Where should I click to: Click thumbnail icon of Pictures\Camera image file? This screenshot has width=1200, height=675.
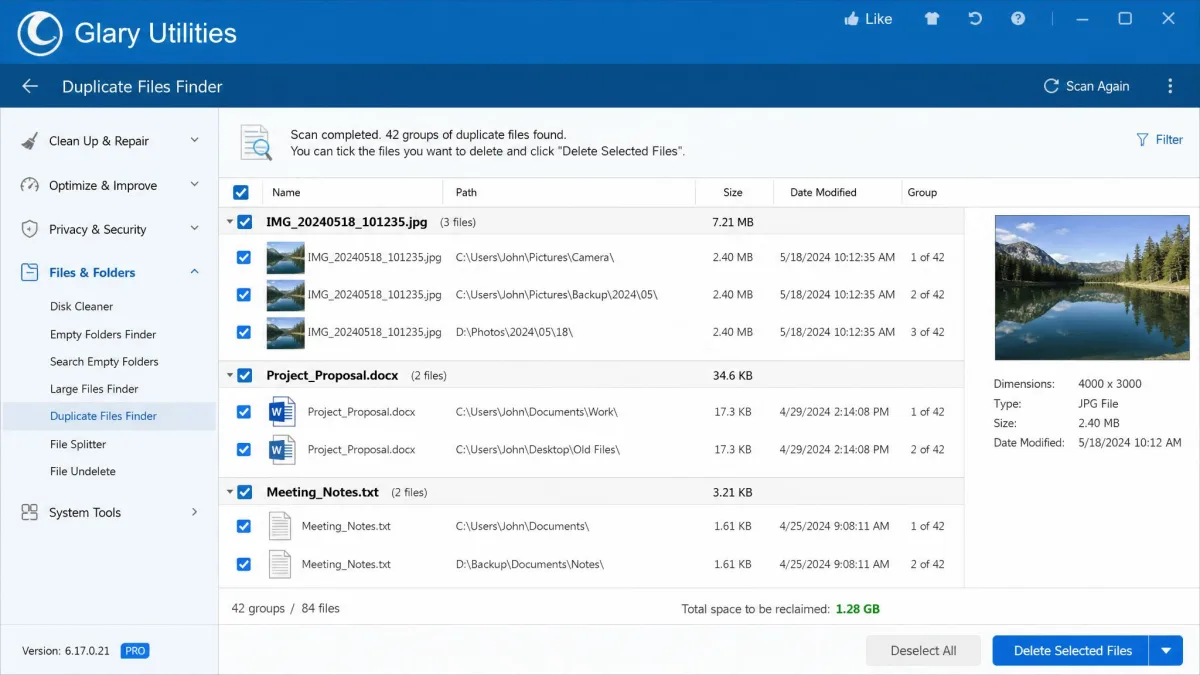point(285,258)
